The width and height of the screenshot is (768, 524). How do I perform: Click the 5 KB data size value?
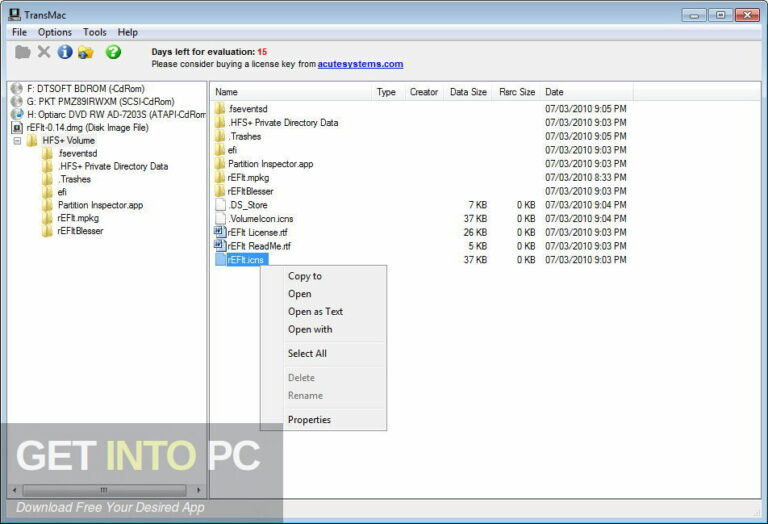[x=478, y=246]
